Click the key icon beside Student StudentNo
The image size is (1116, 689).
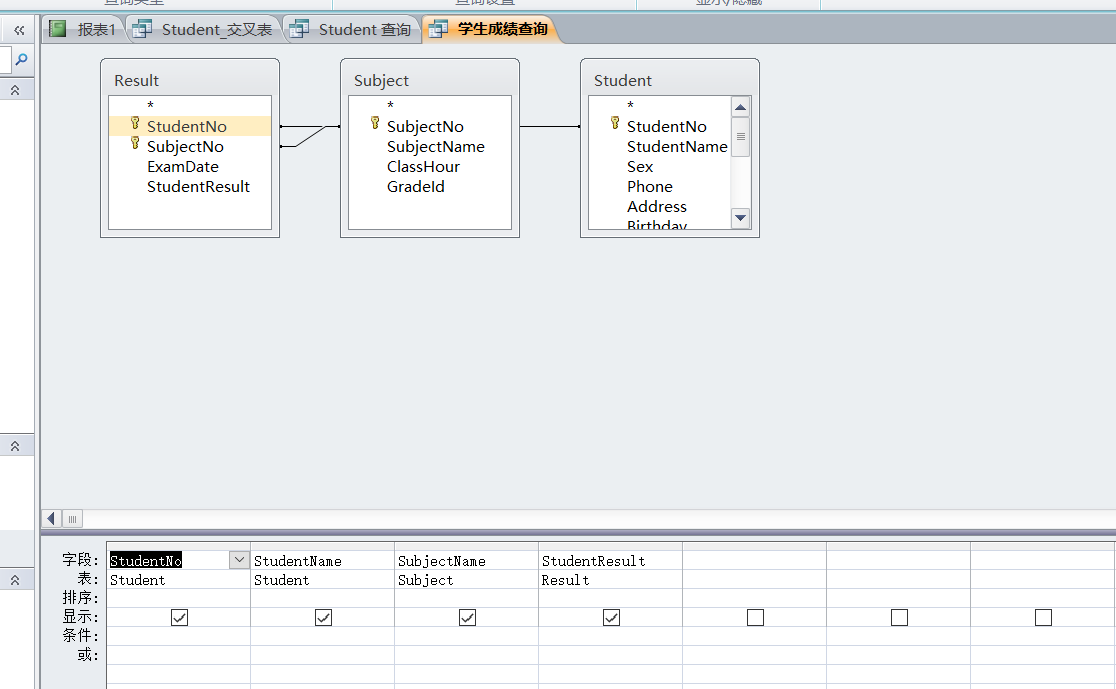(x=615, y=124)
